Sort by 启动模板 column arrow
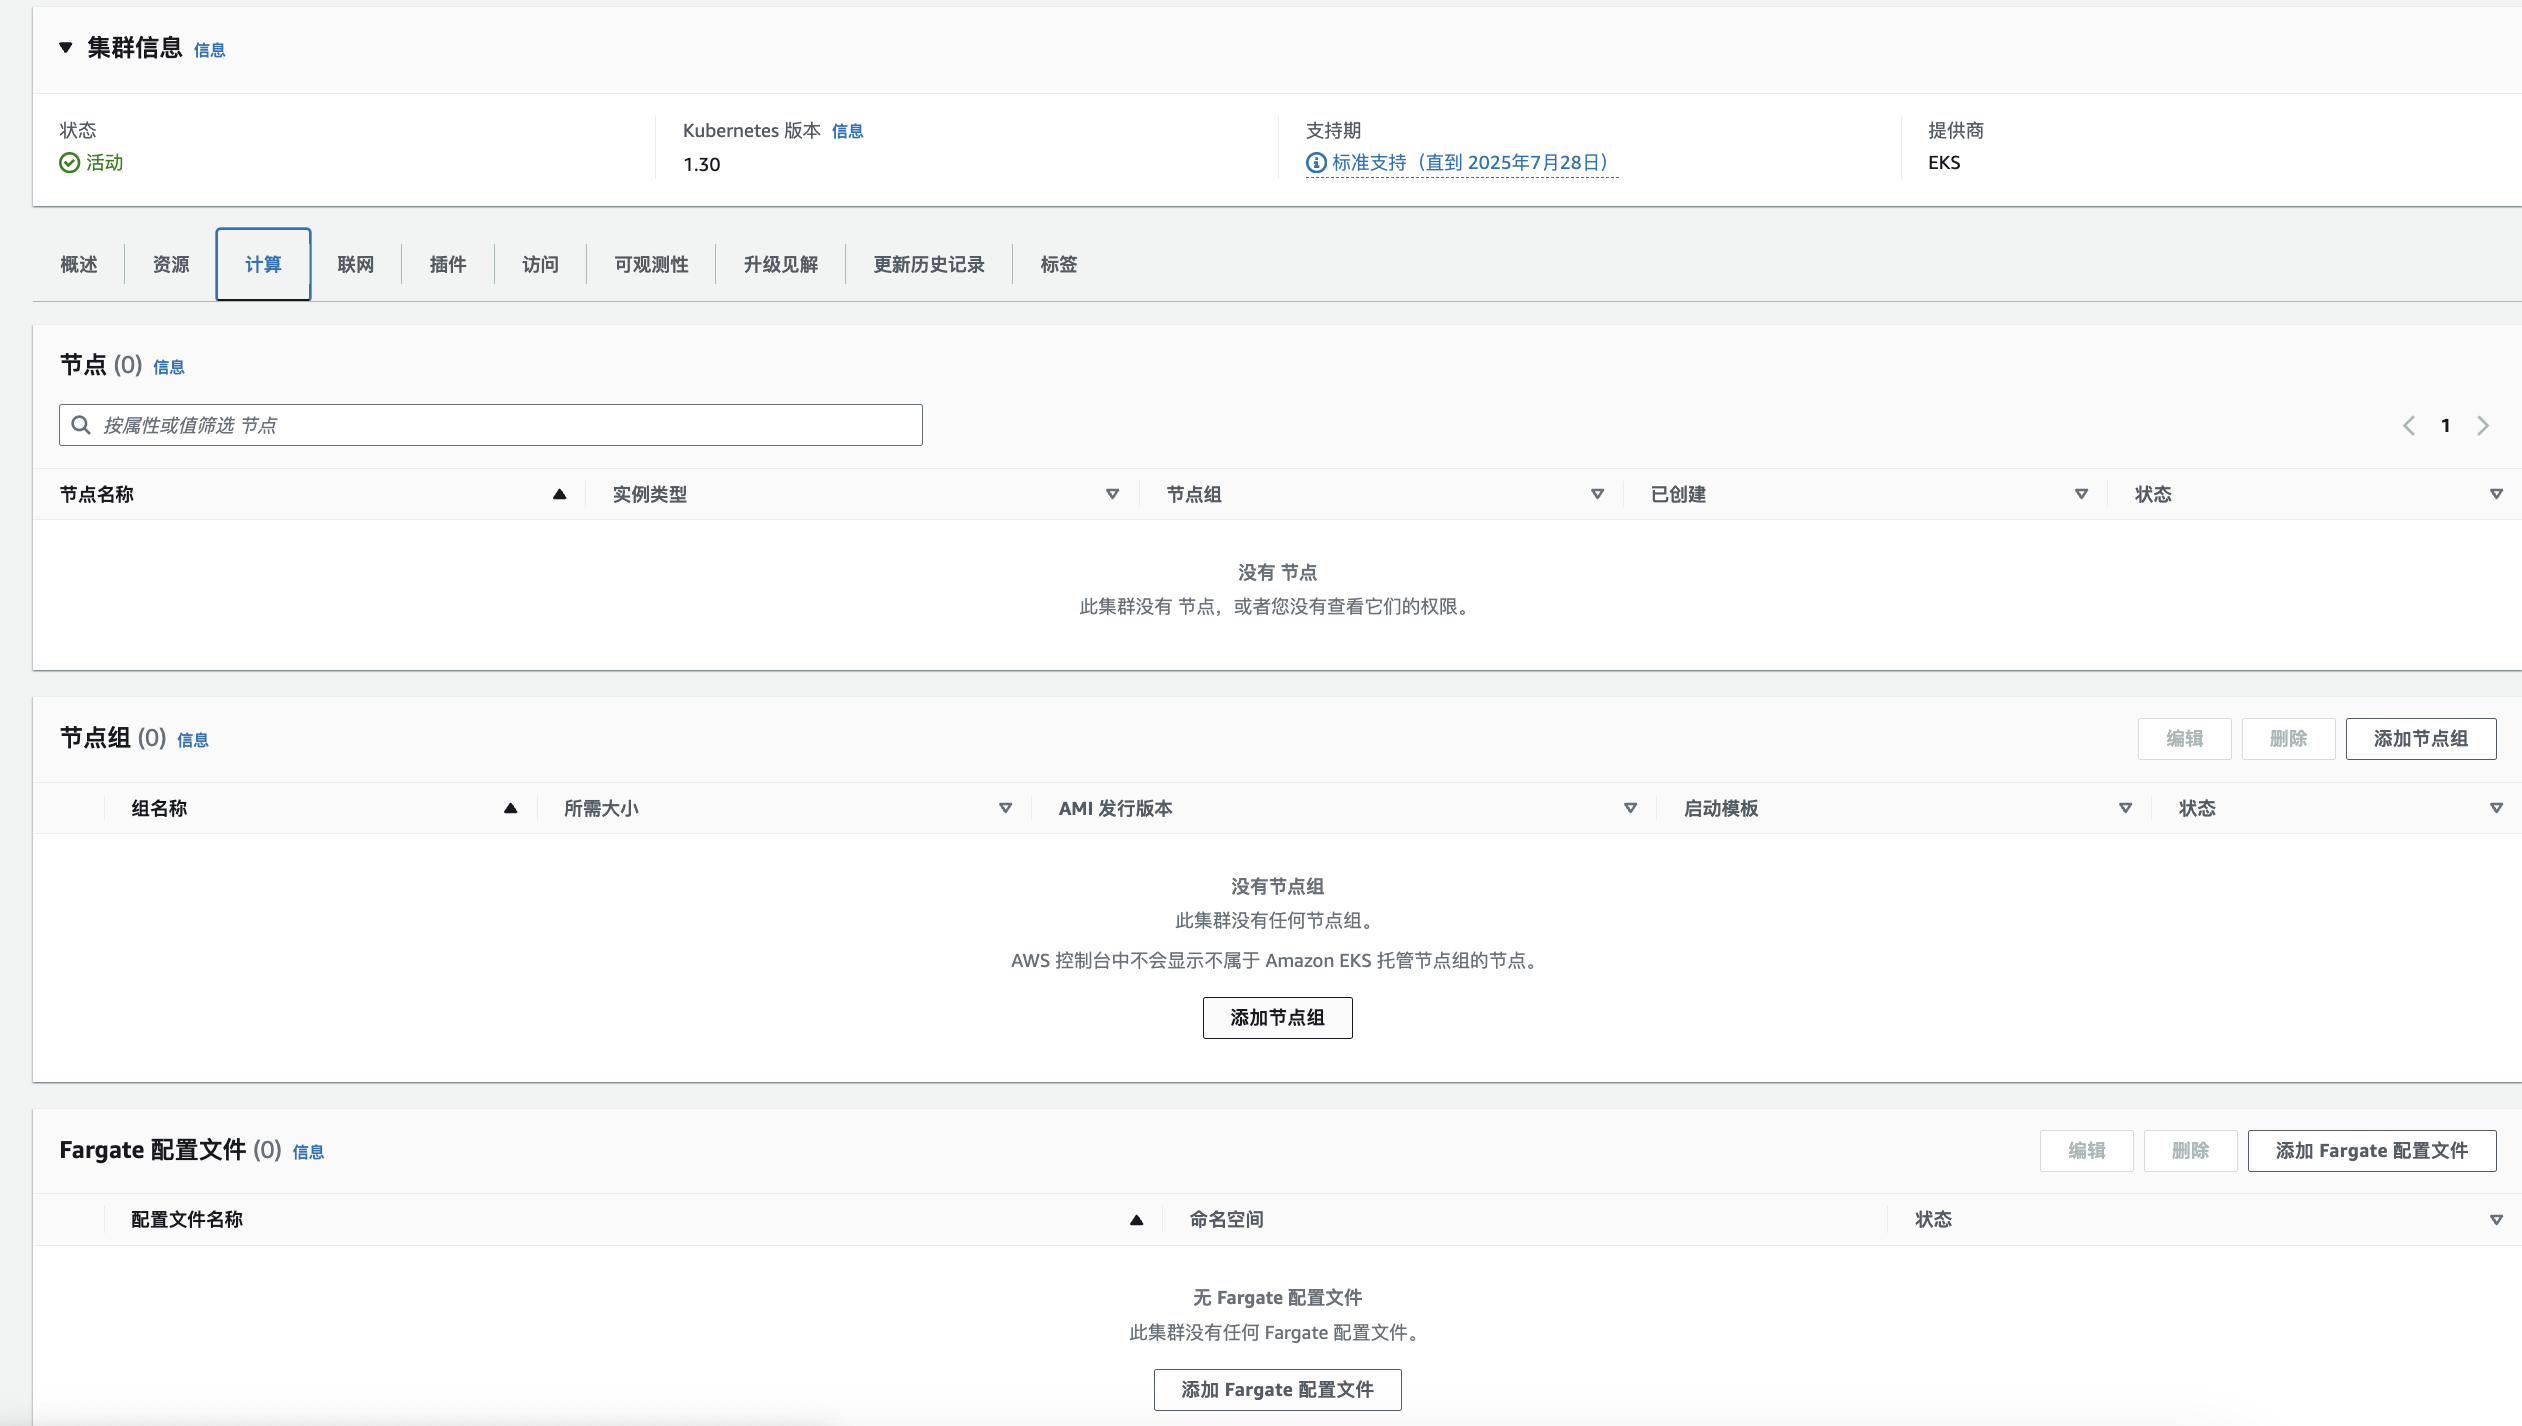Image resolution: width=2522 pixels, height=1426 pixels. point(2125,808)
